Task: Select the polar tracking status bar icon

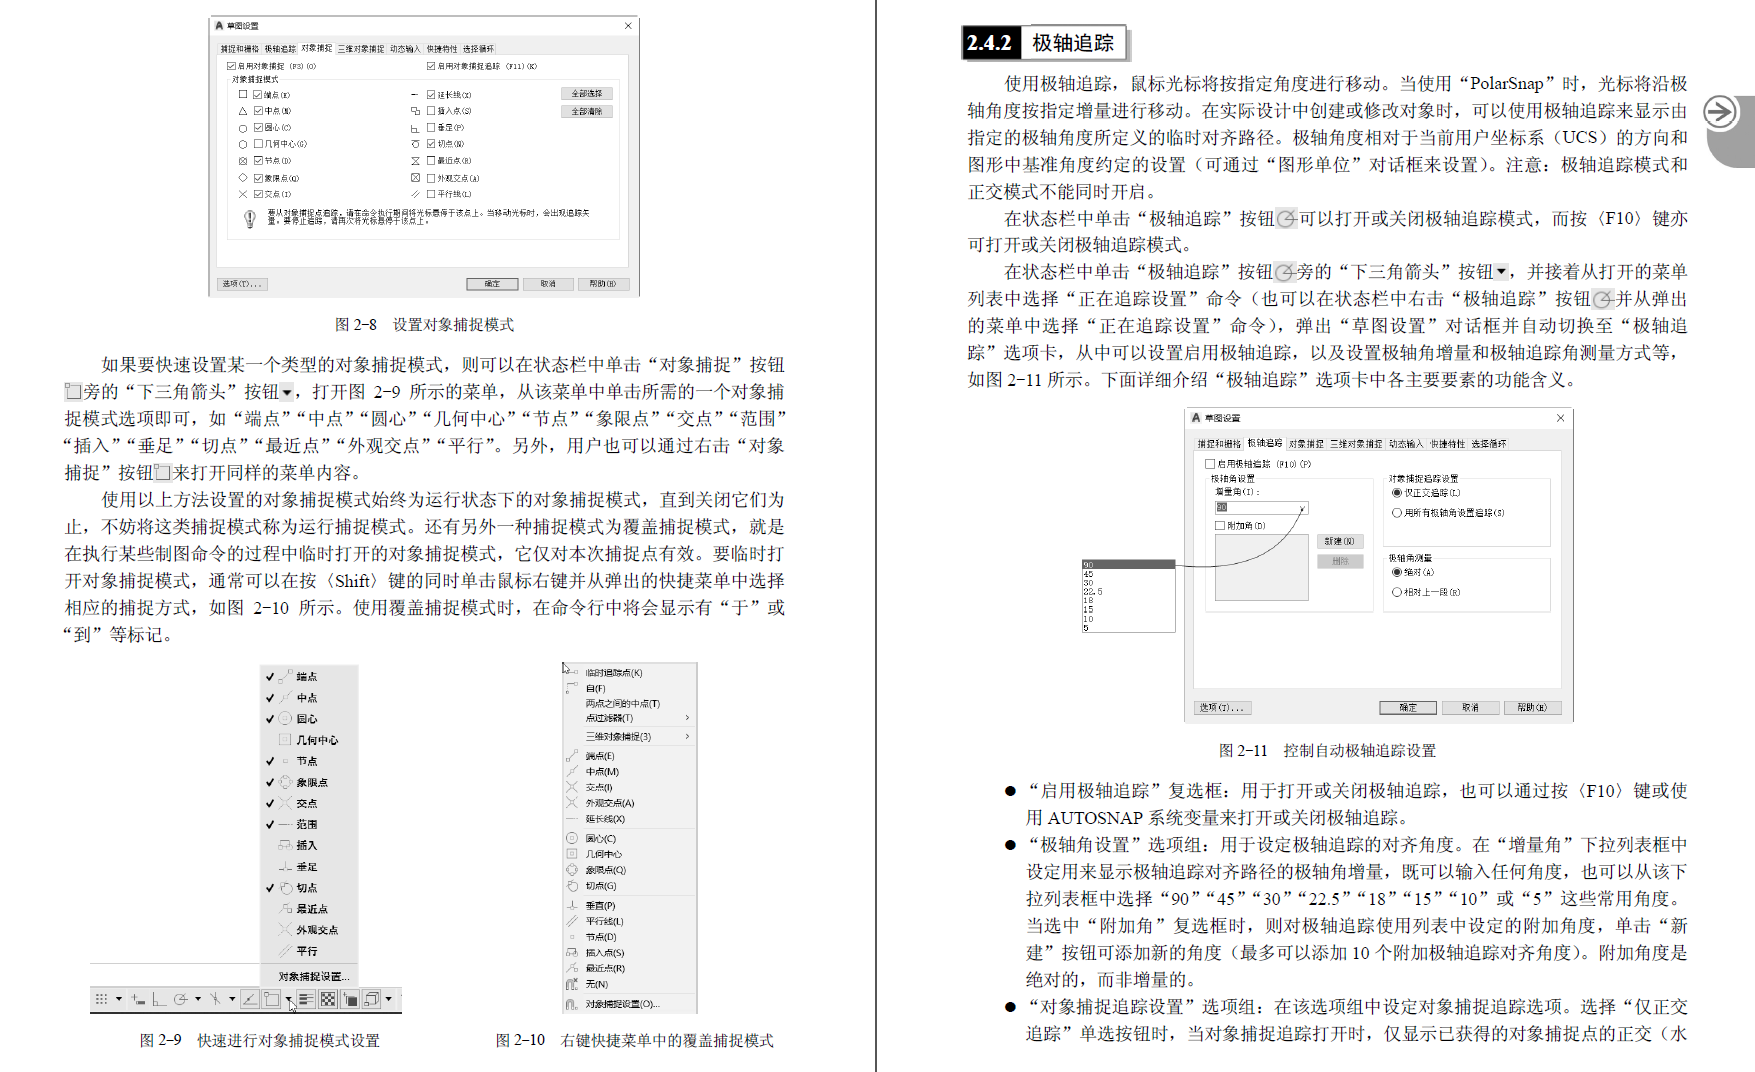Action: 181,998
